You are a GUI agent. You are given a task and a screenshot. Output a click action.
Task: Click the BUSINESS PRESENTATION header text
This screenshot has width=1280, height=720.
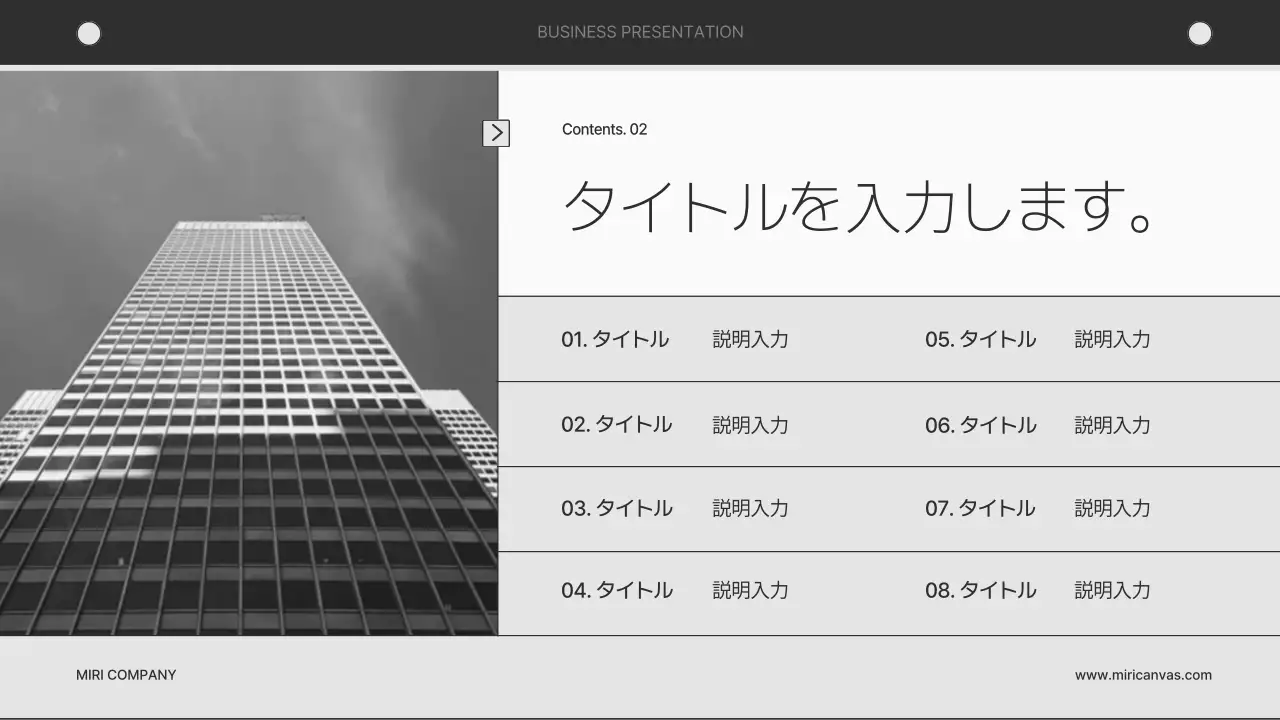click(640, 32)
